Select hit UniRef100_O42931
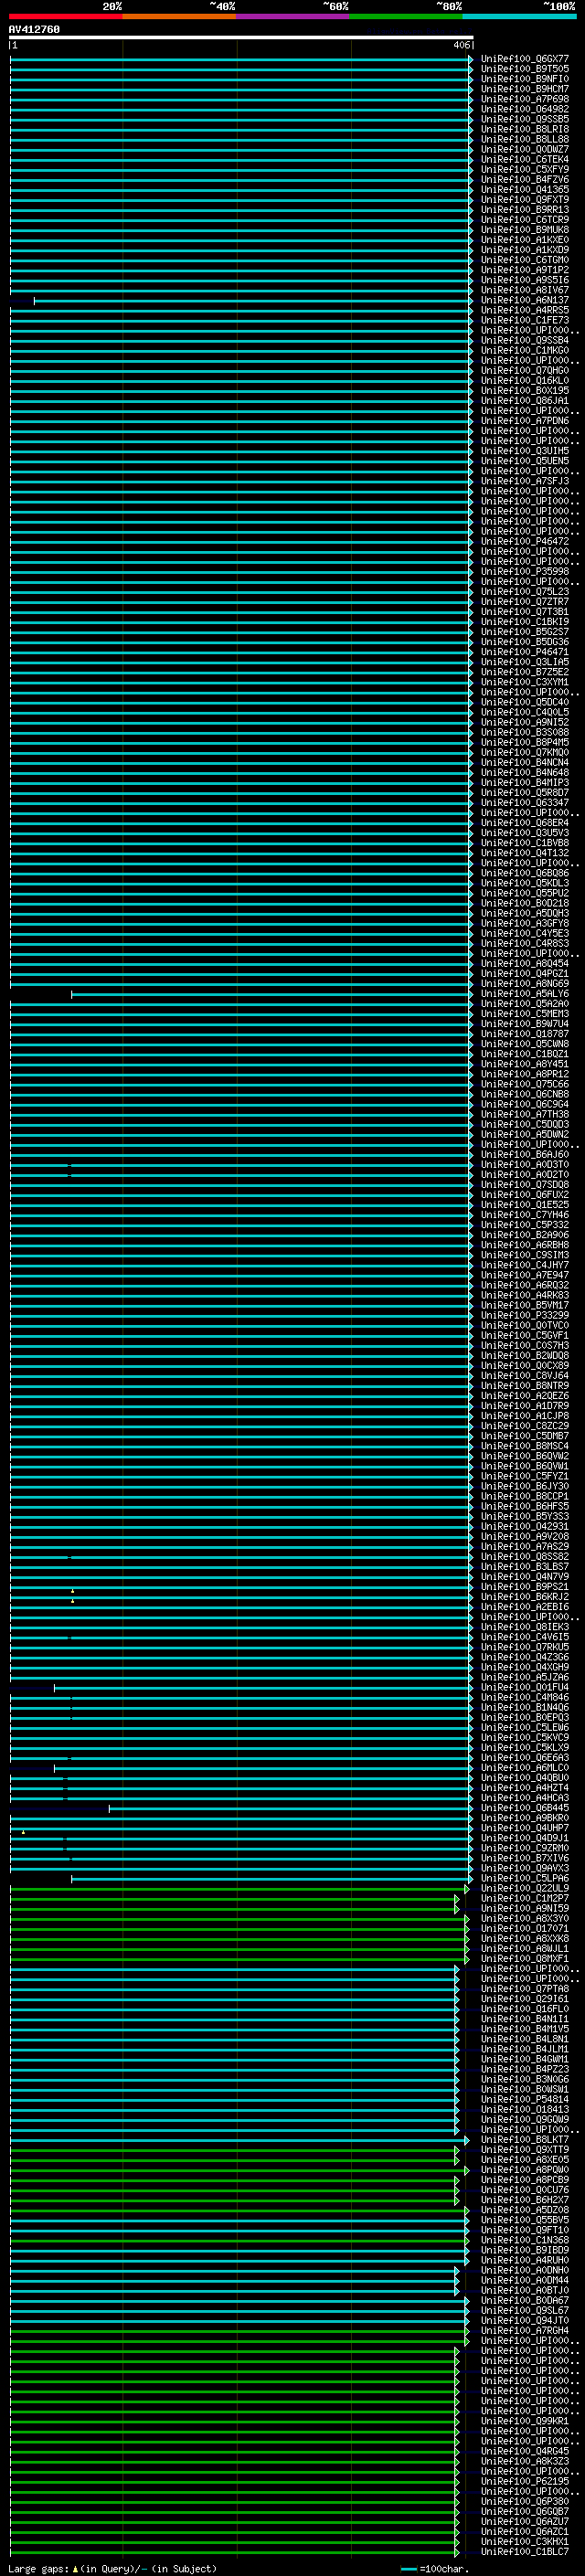 525,1526
